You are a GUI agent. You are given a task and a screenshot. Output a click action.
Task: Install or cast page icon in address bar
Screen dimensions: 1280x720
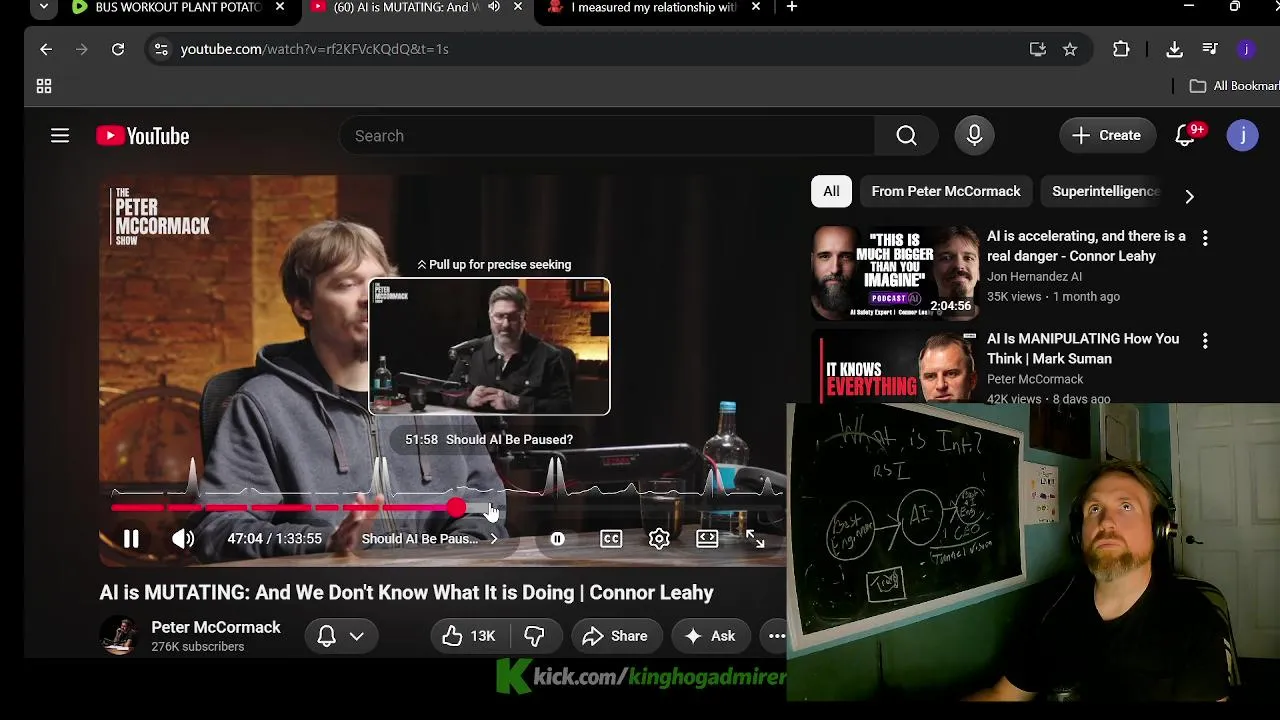point(1038,49)
